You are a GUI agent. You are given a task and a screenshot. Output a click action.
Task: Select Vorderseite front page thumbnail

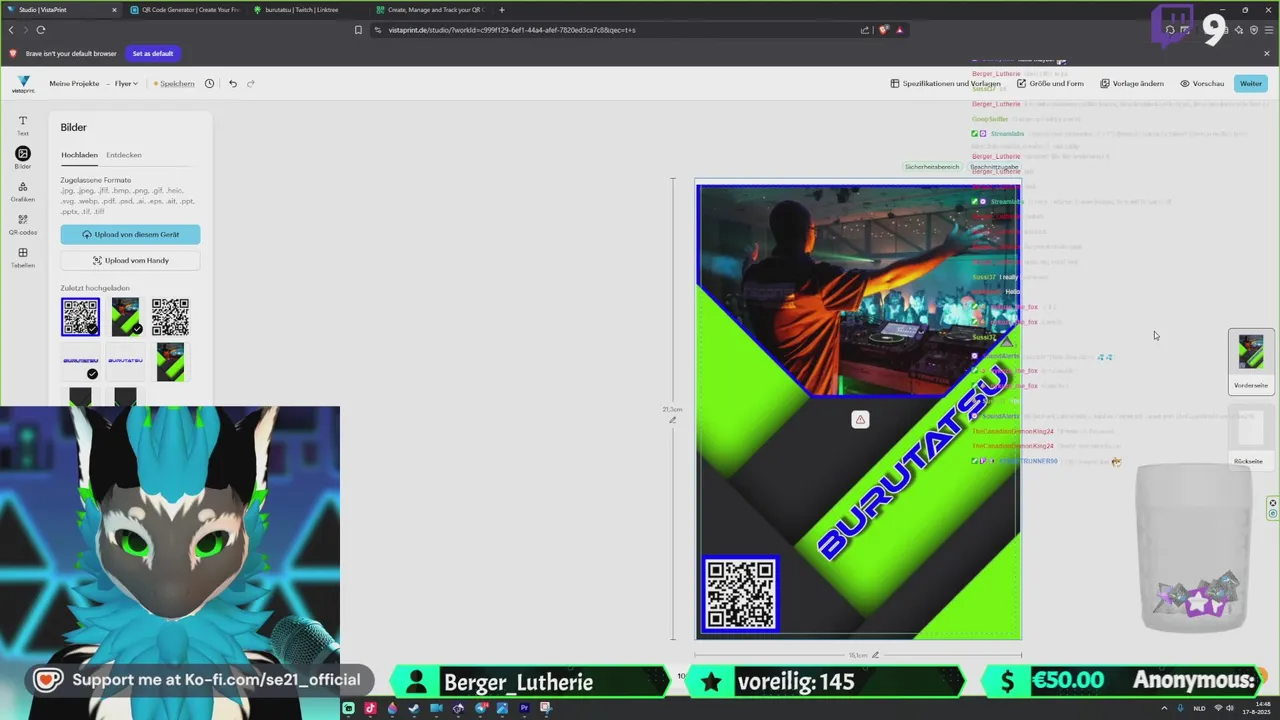click(1251, 361)
